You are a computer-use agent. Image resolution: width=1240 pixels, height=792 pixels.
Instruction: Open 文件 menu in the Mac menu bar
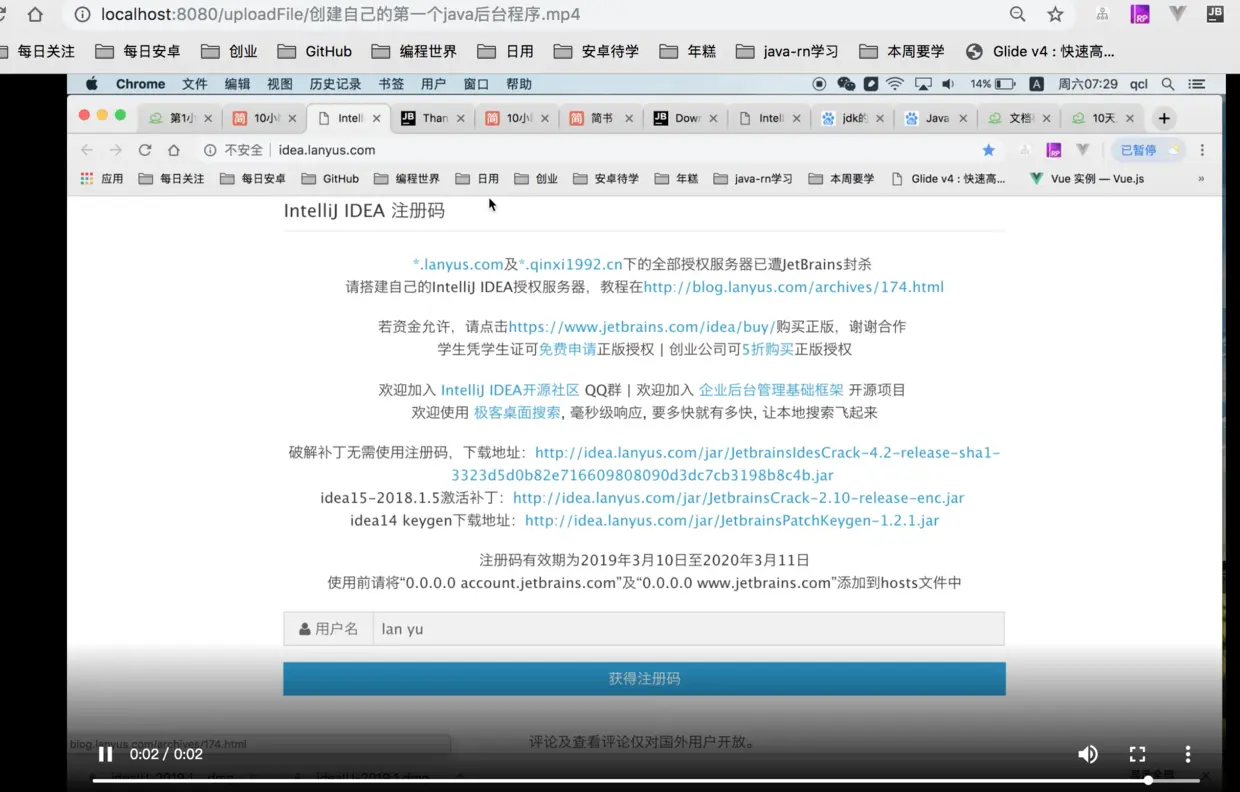tap(195, 84)
